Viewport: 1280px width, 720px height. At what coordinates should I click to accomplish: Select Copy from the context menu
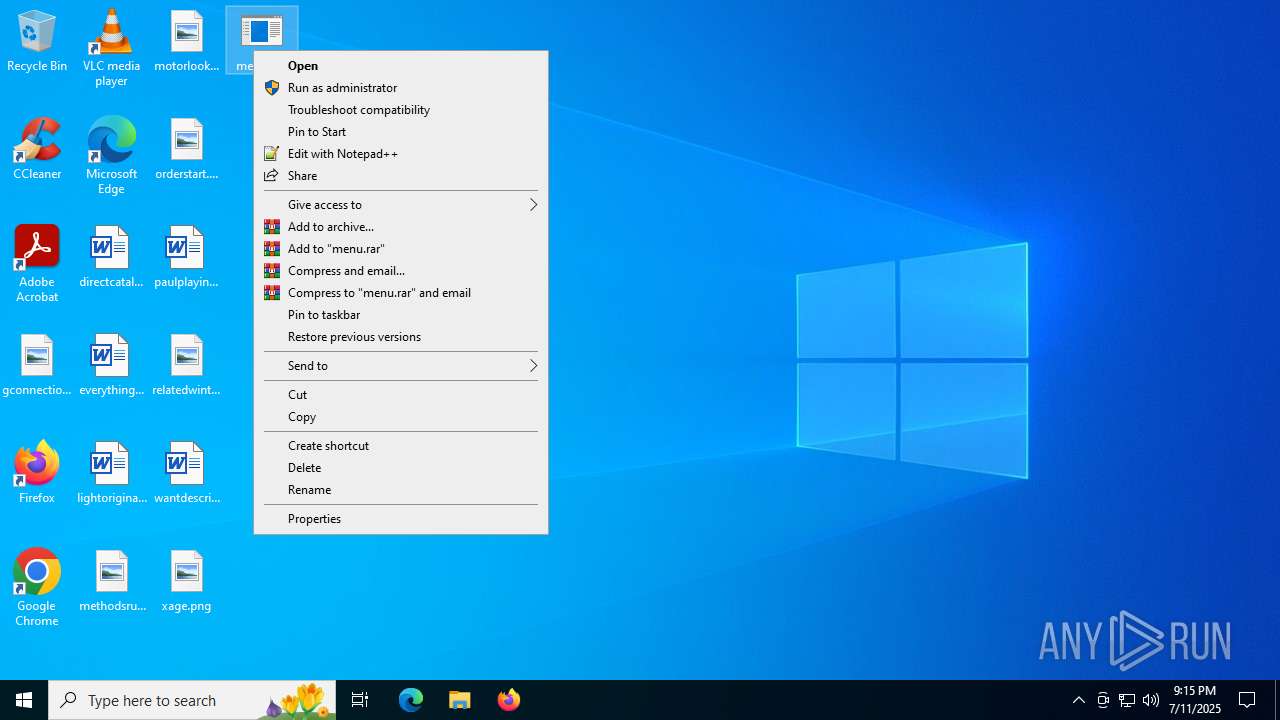click(401, 417)
